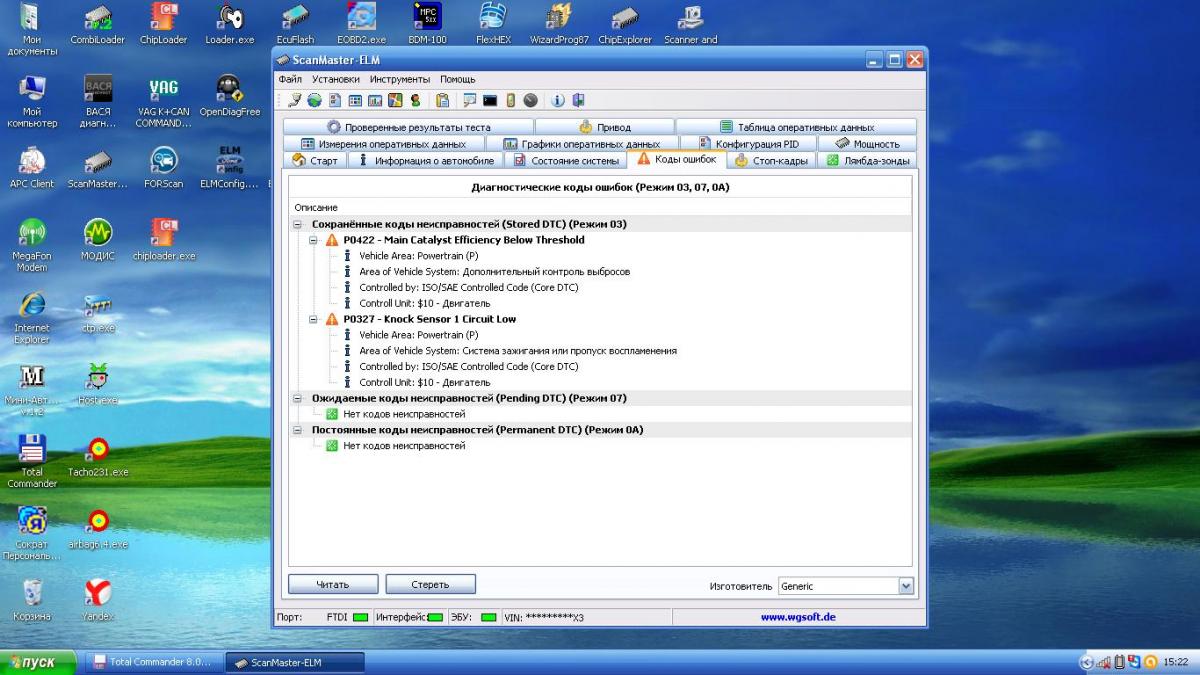Switch to the Информация о автомобиле tab
The height and width of the screenshot is (675, 1200).
426,160
